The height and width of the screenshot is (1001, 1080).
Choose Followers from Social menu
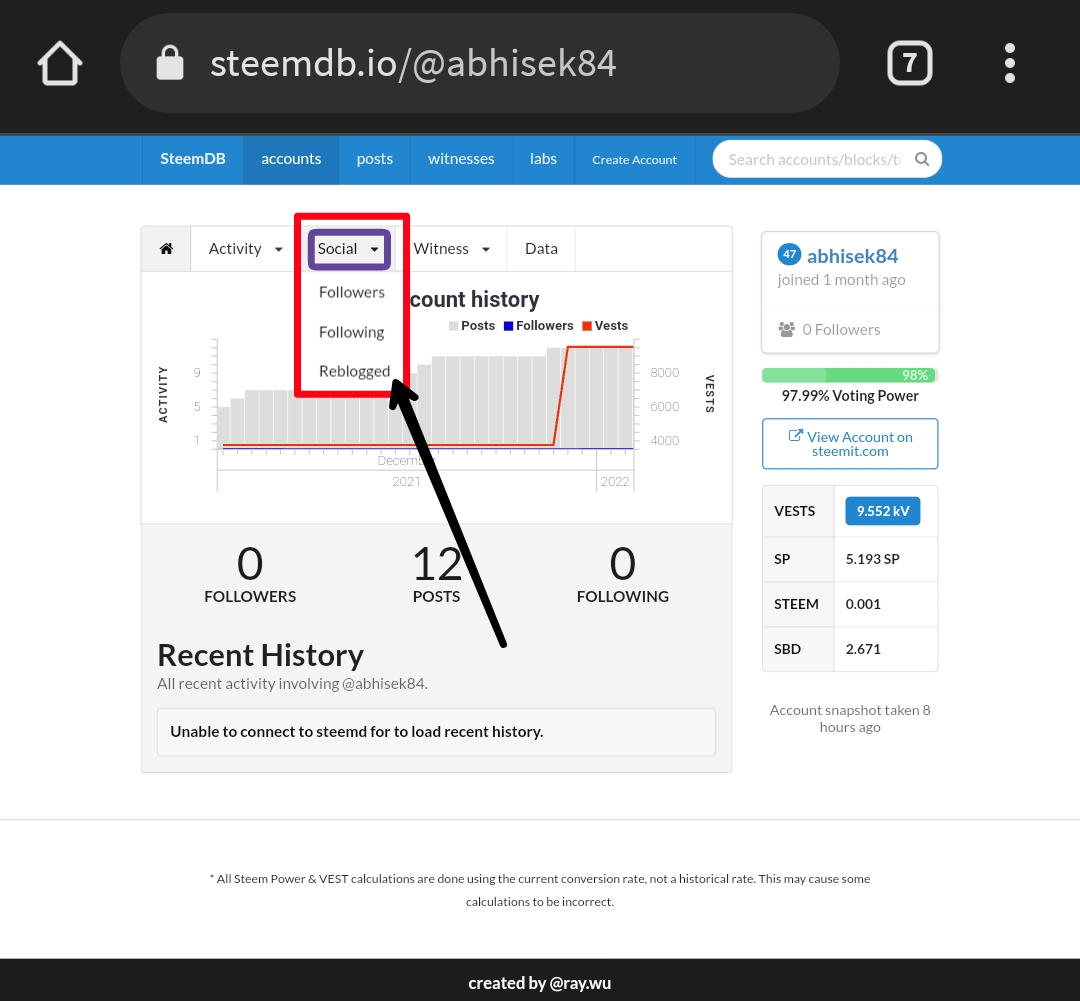click(352, 292)
